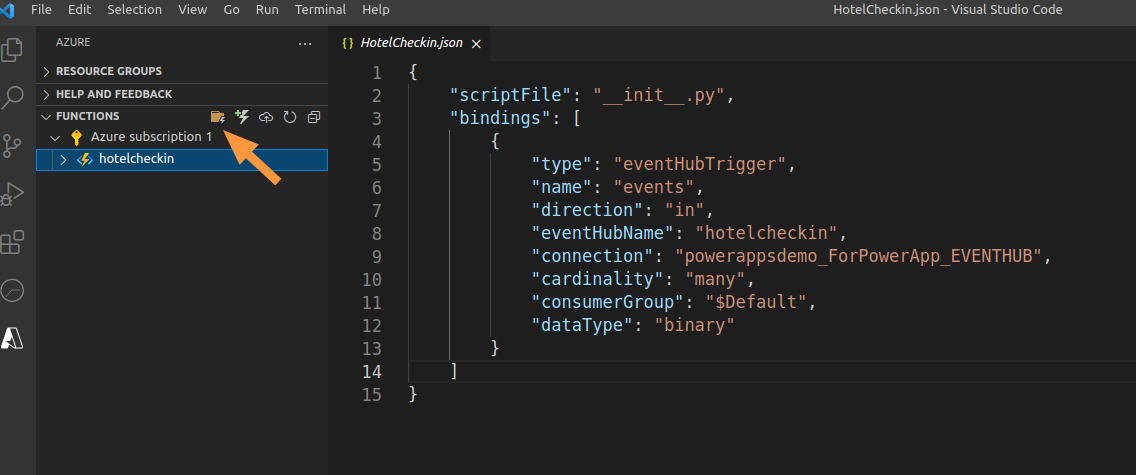Image resolution: width=1136 pixels, height=475 pixels.
Task: Open the Extensions view
Action: click(12, 243)
